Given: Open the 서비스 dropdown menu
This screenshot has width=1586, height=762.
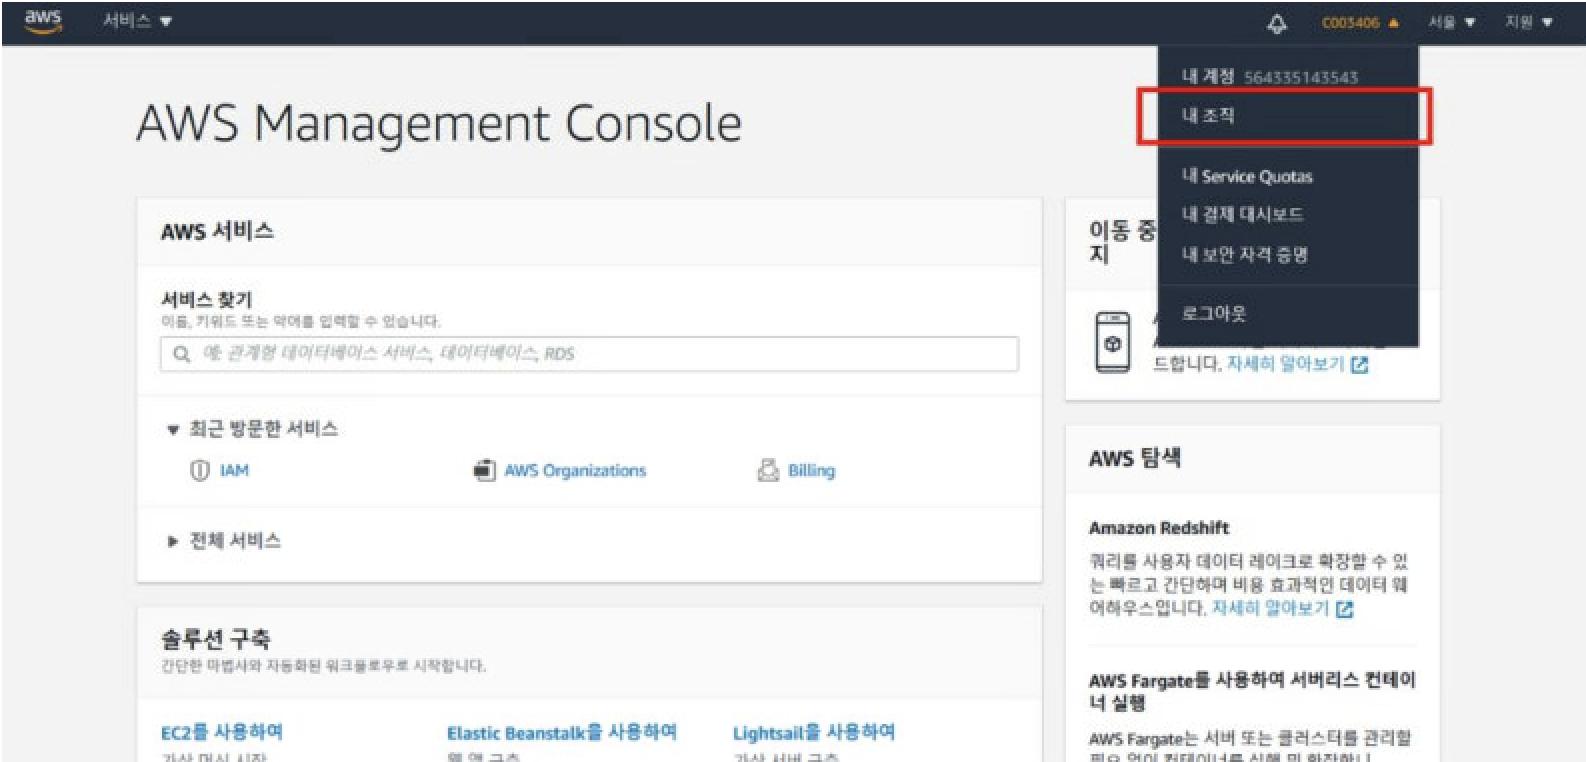Looking at the screenshot, I should pyautogui.click(x=137, y=21).
